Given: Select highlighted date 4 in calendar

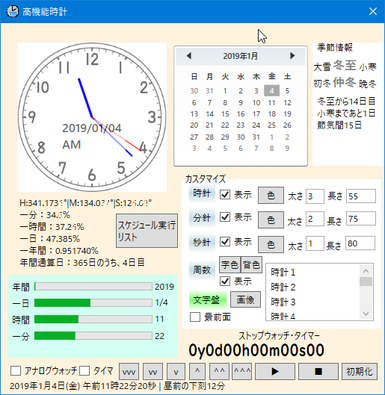Looking at the screenshot, I should coord(272,90).
